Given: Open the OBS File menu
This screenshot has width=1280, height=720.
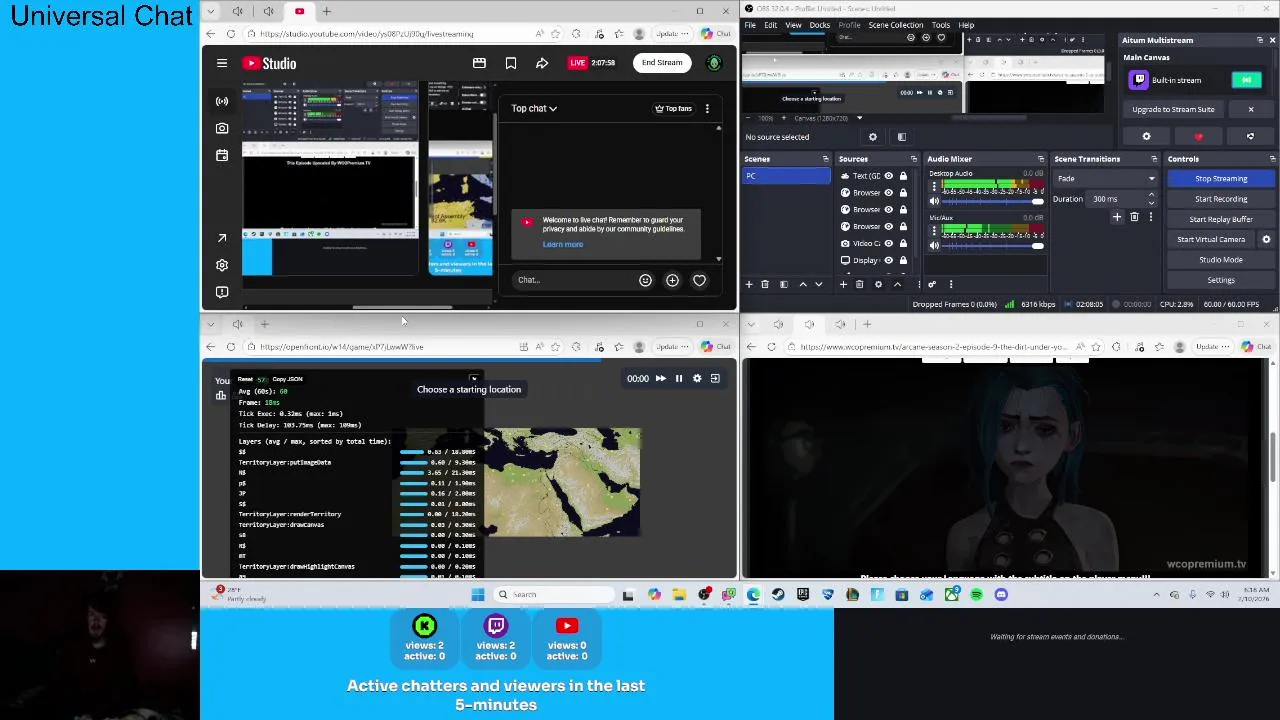Looking at the screenshot, I should click(750, 25).
